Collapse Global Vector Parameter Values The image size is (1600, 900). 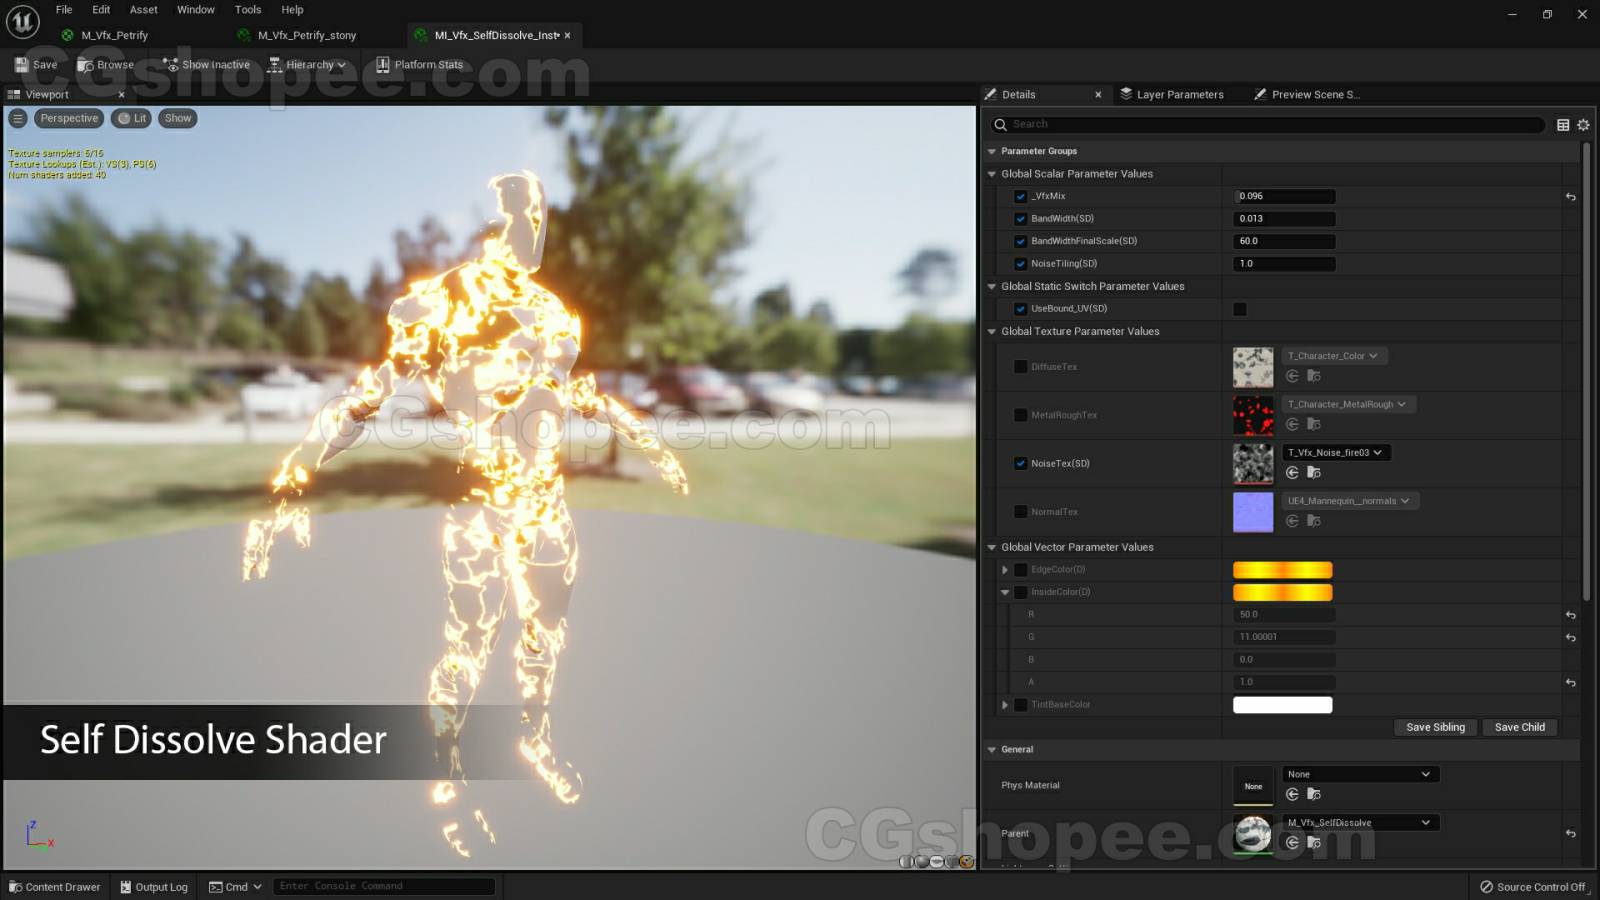pyautogui.click(x=992, y=547)
